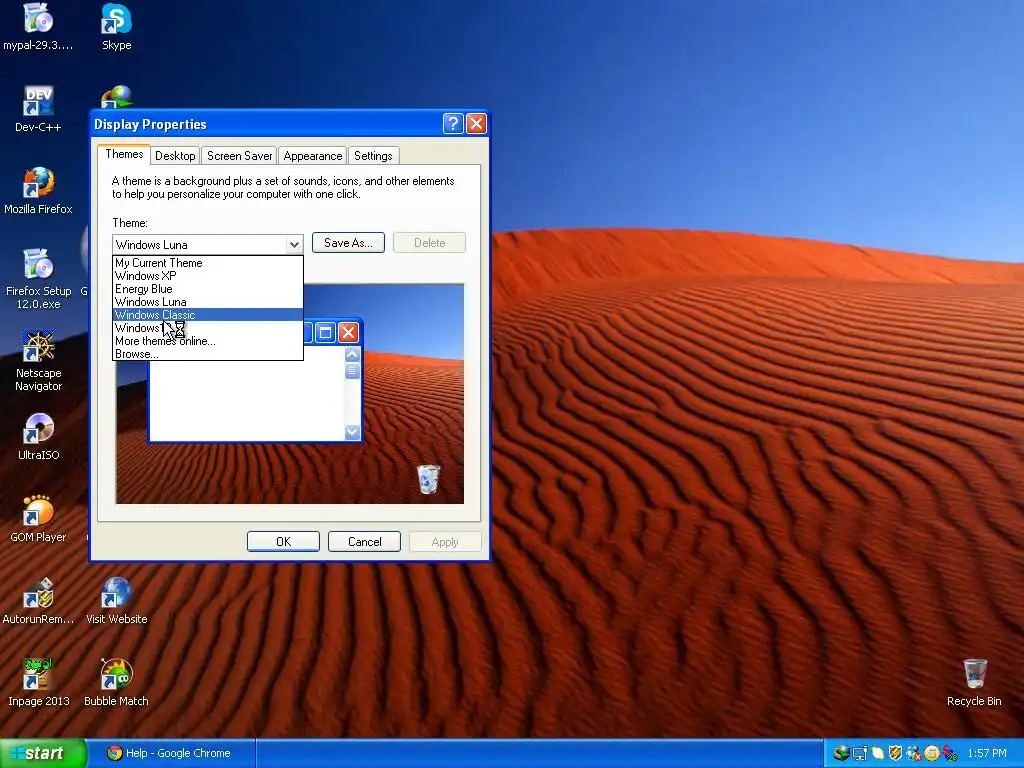This screenshot has width=1024, height=768.
Task: Switch to Help - Google Chrome taskbar window
Action: 171,753
